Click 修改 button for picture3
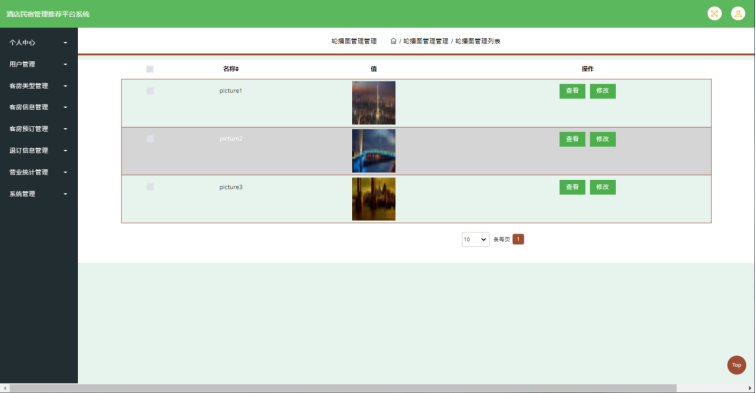This screenshot has height=393, width=756. tap(603, 187)
